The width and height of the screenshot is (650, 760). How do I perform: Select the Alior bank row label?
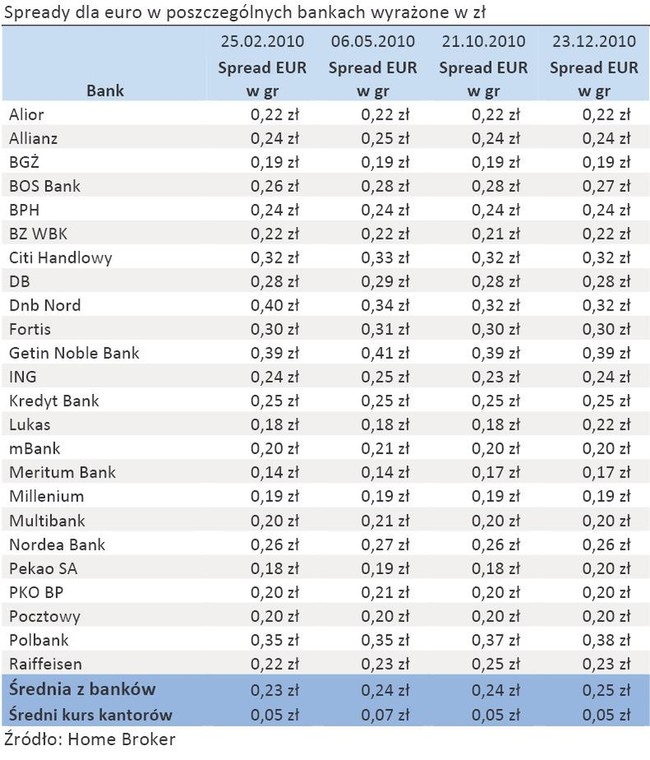[27, 114]
